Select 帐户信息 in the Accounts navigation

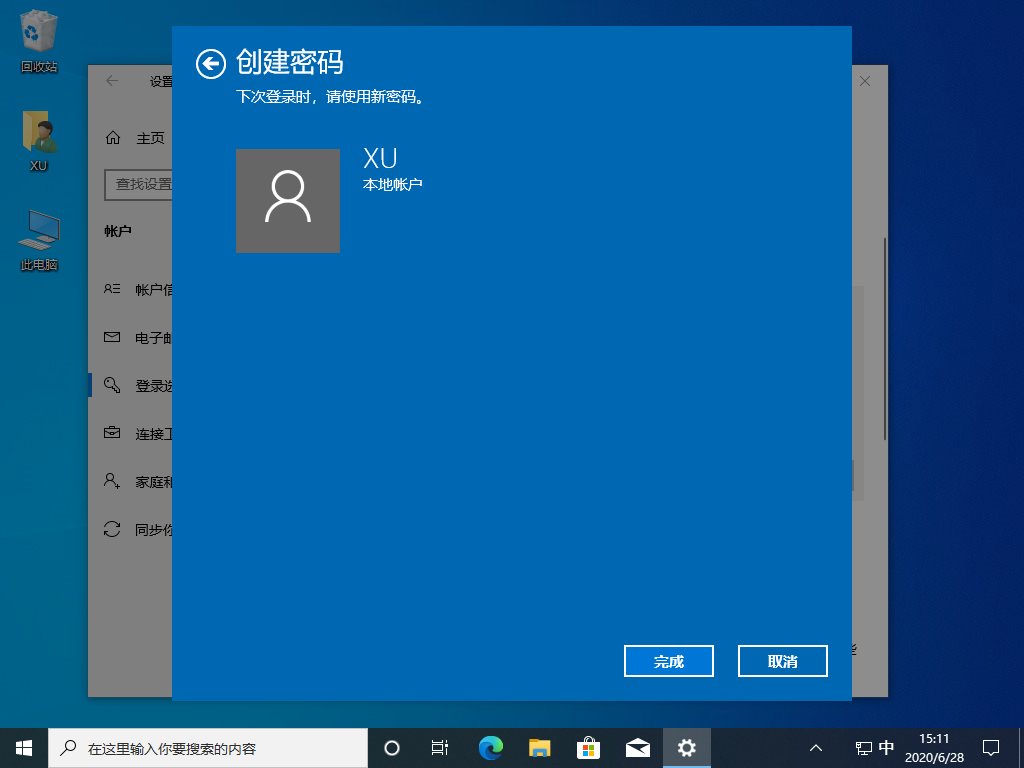(112, 288)
